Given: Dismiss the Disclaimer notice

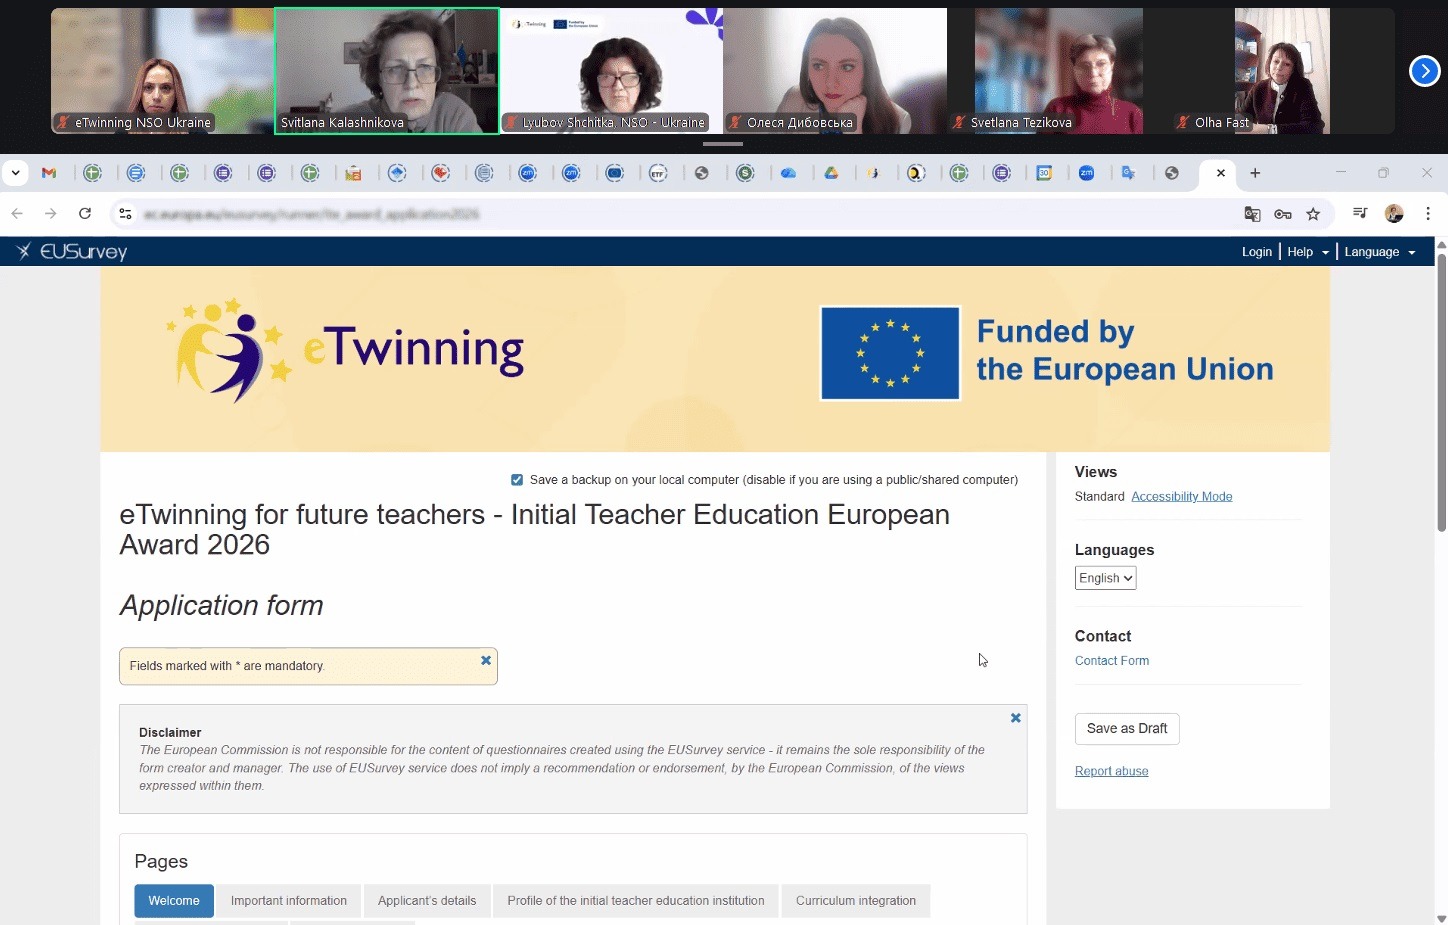Looking at the screenshot, I should tap(1014, 718).
